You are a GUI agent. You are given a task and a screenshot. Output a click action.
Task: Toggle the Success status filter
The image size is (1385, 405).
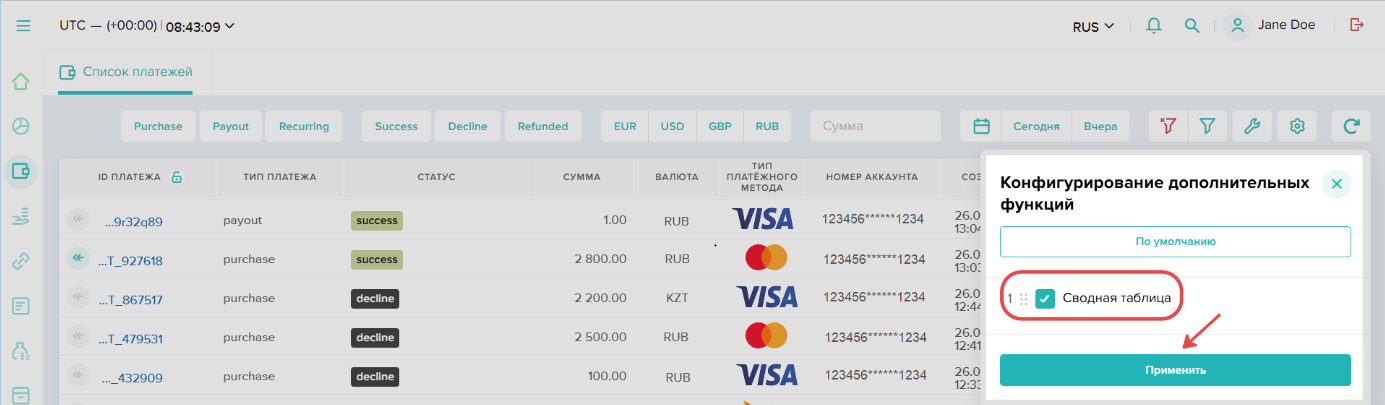396,126
